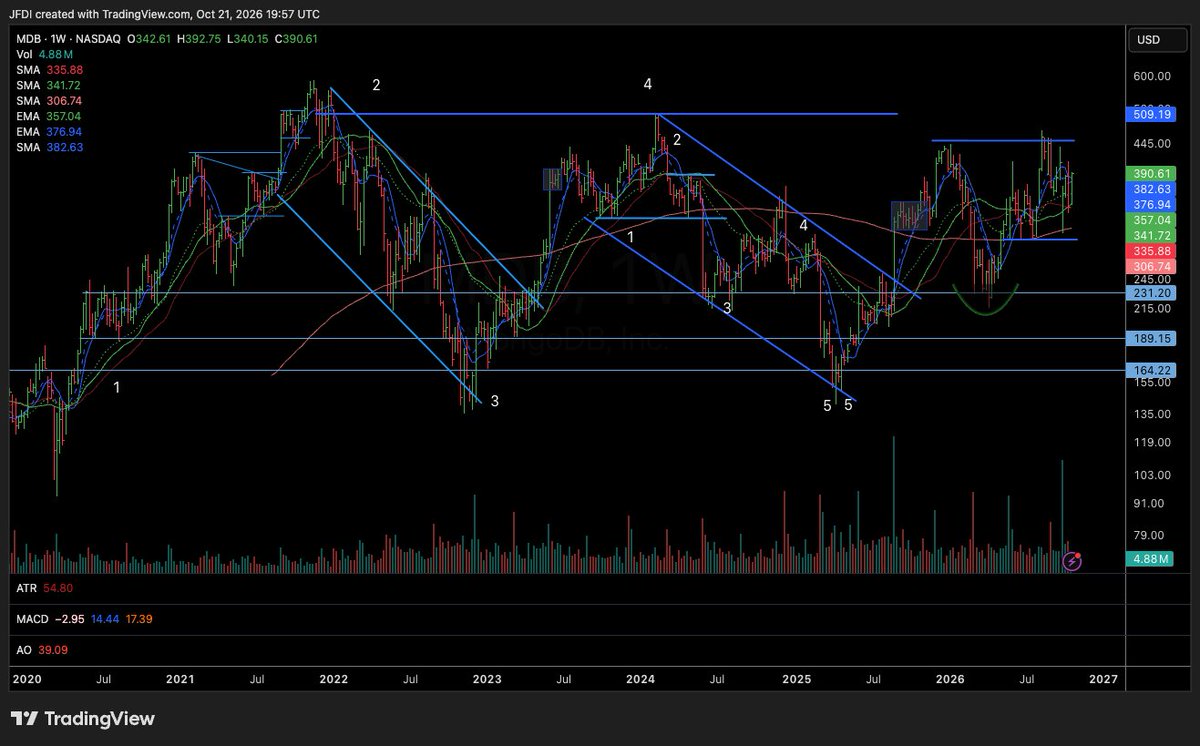Click the MACD value 17.39 in orange
Viewport: 1200px width, 746px height.
tap(138, 620)
